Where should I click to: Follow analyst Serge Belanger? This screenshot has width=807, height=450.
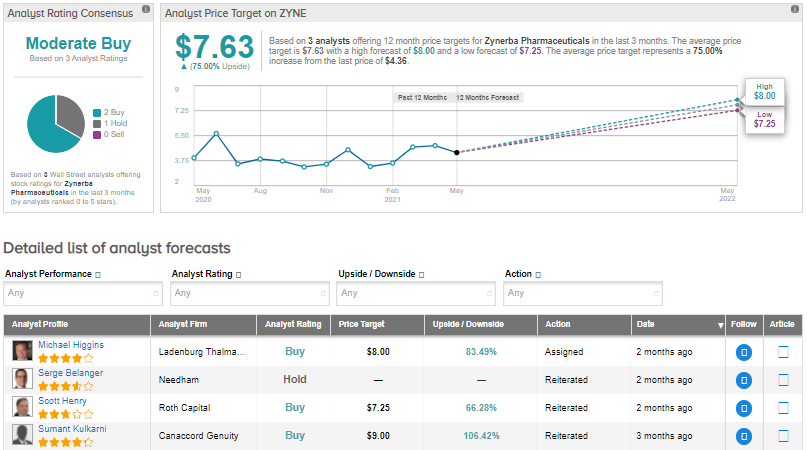(x=744, y=380)
